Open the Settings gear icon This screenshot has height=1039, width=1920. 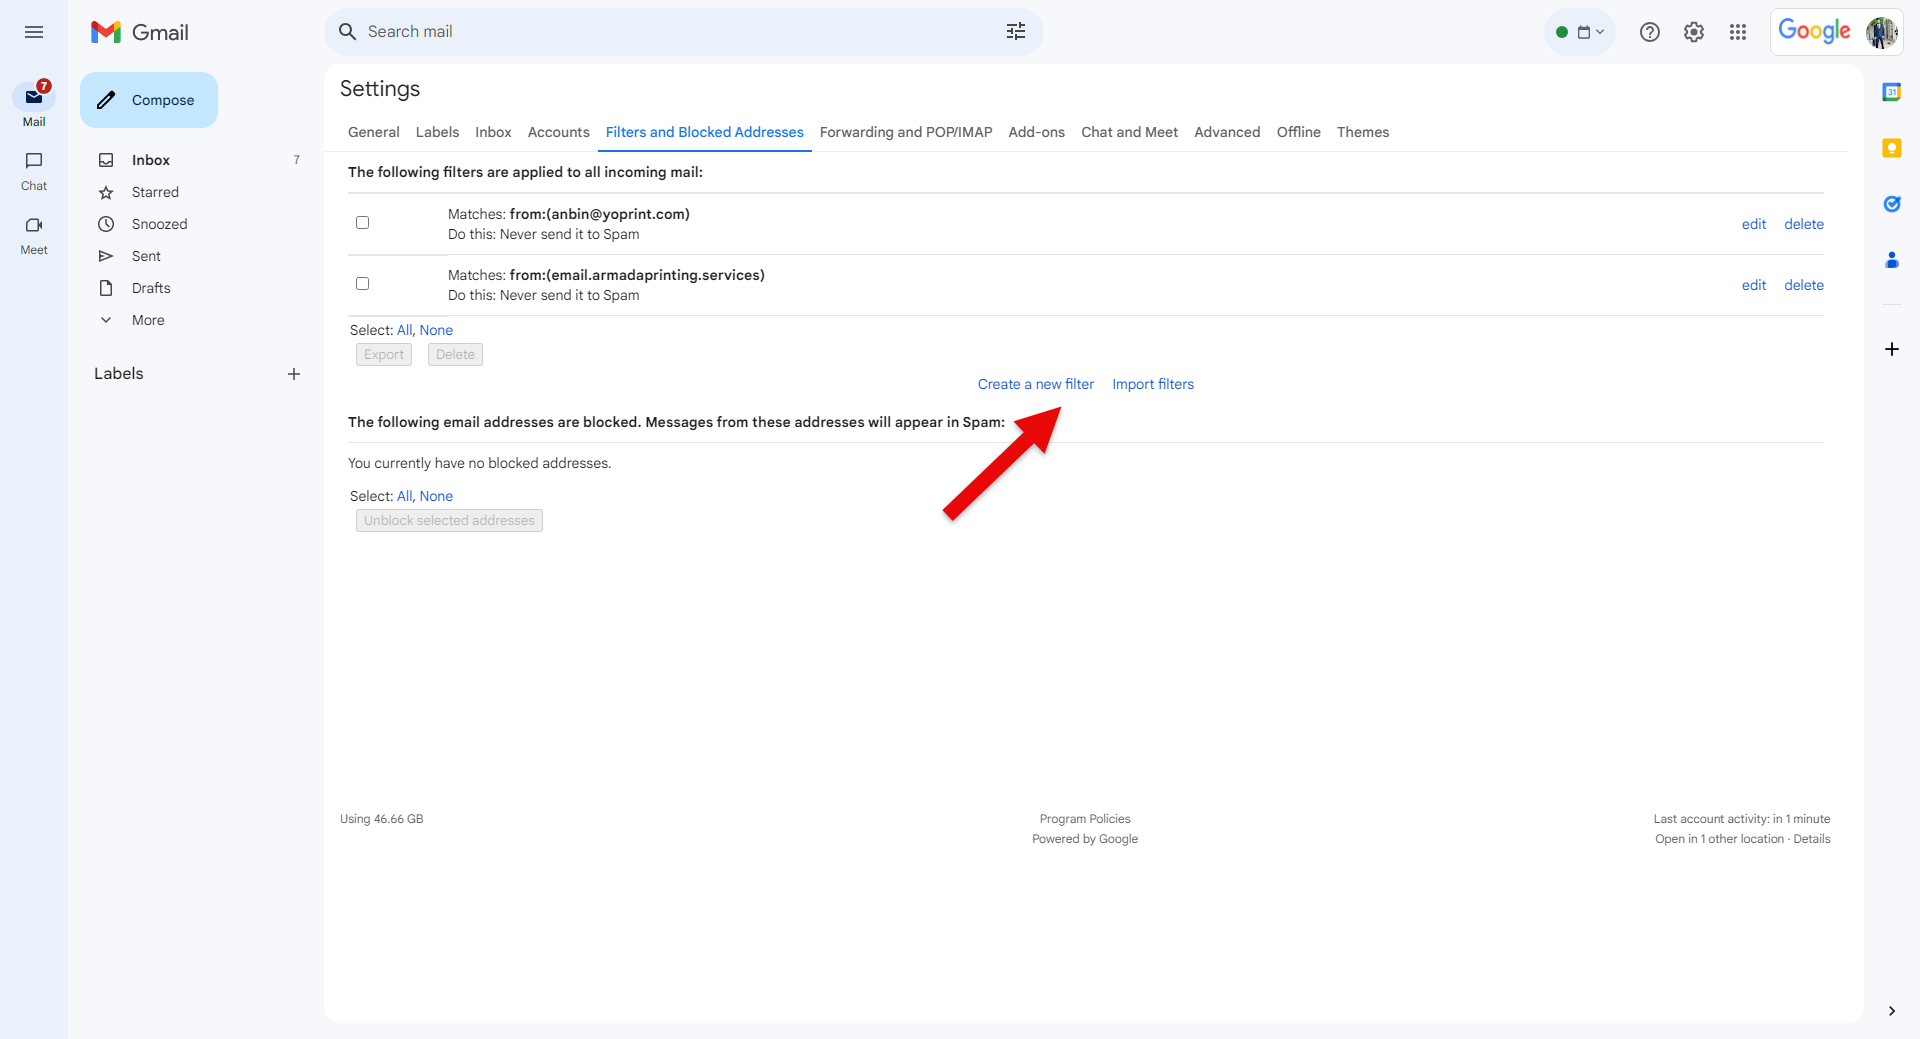click(x=1694, y=32)
